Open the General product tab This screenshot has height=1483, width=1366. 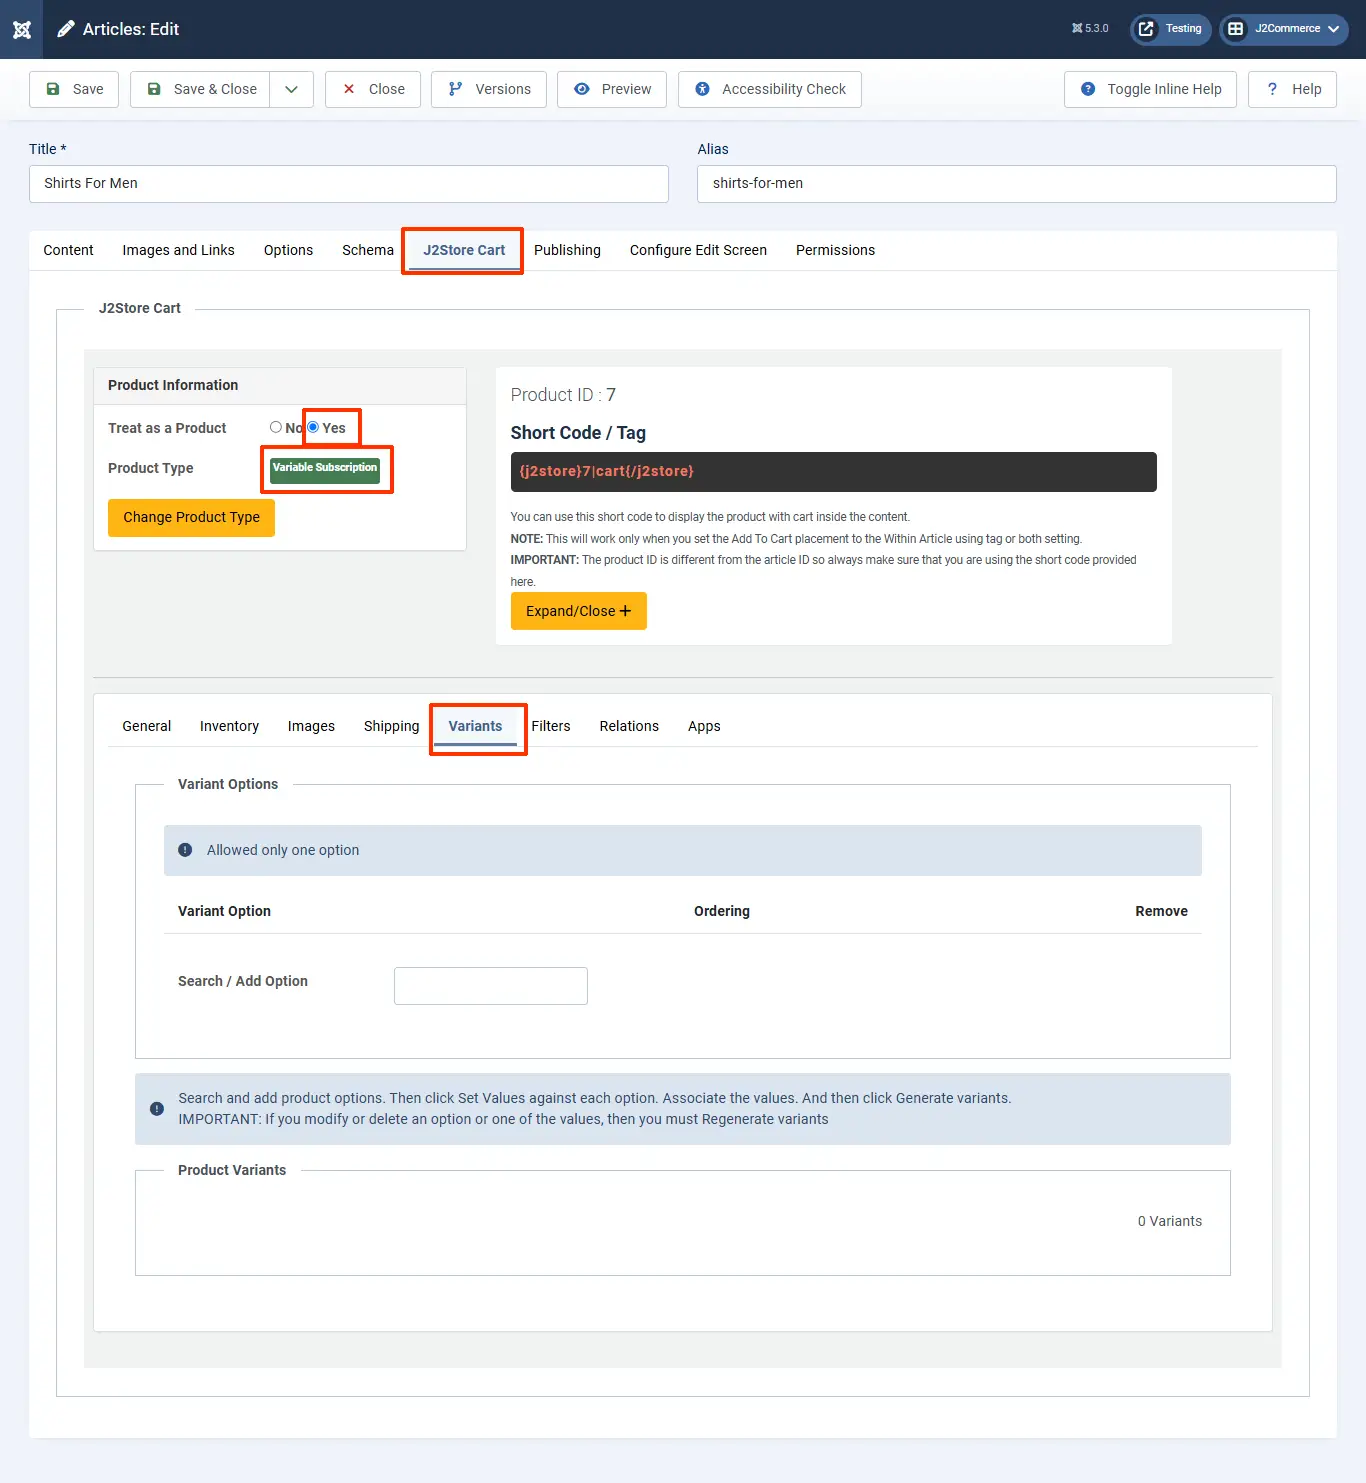point(146,726)
